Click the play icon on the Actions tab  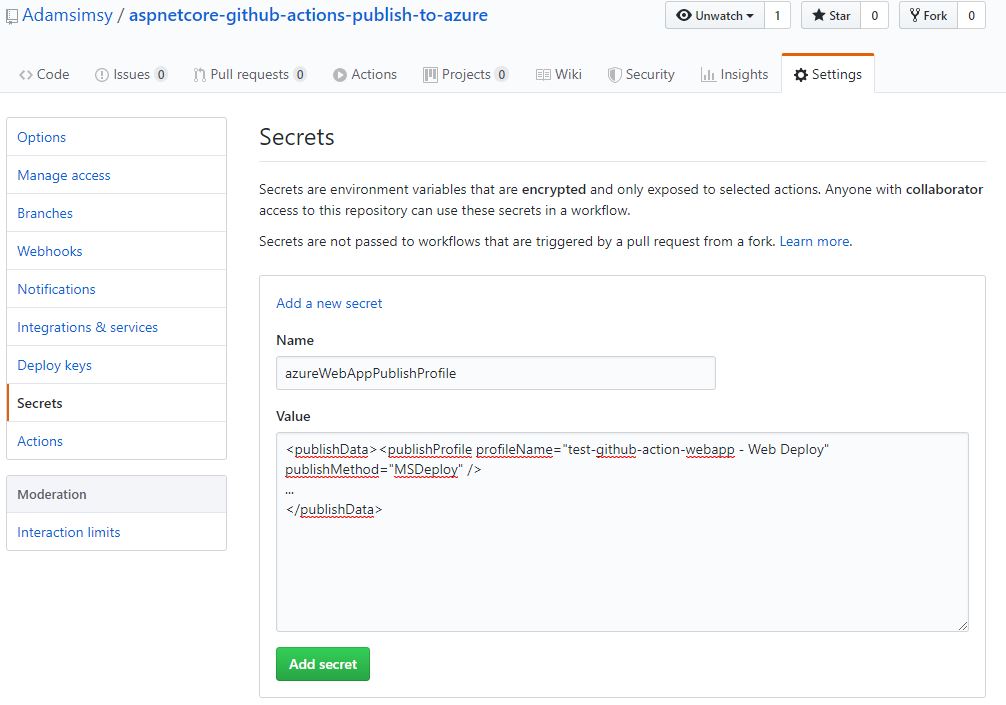[x=340, y=73]
